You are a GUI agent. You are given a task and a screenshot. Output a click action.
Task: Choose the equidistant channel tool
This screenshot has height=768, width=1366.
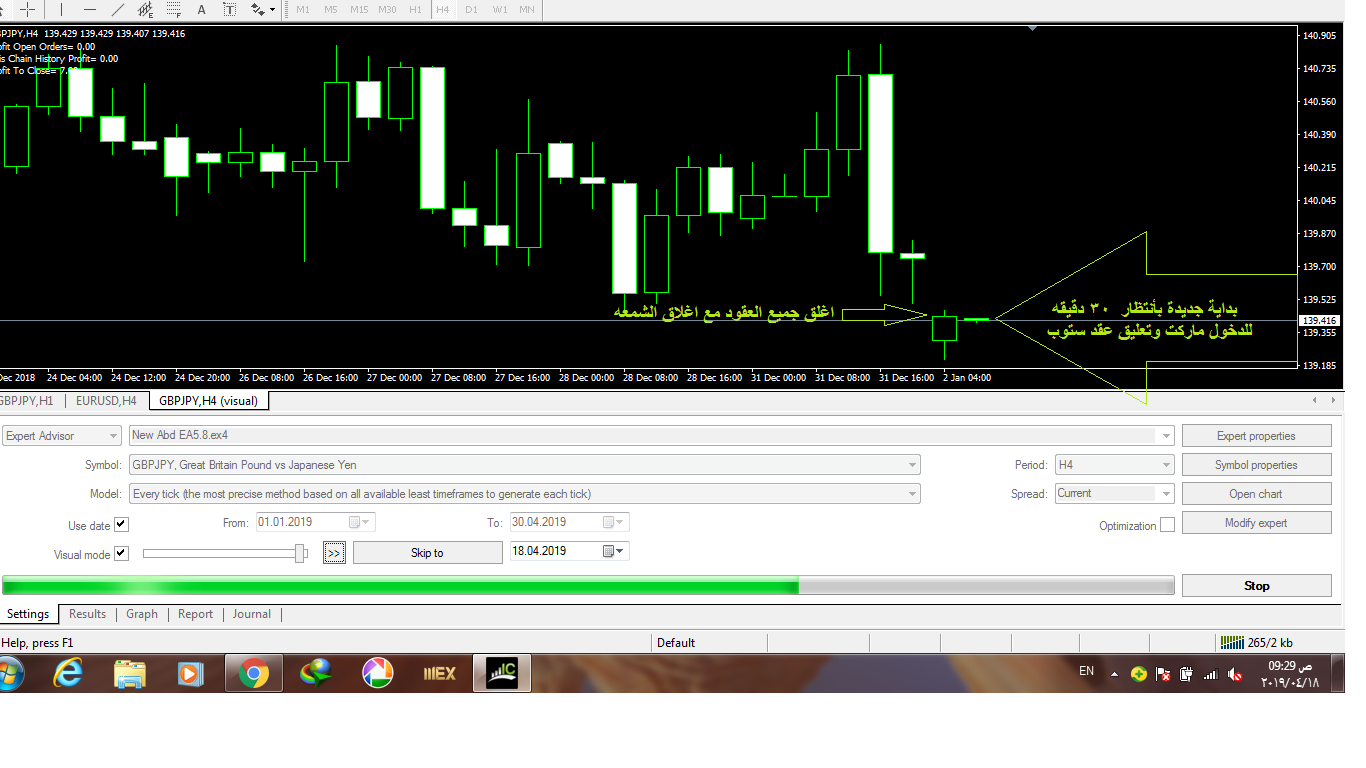[146, 9]
